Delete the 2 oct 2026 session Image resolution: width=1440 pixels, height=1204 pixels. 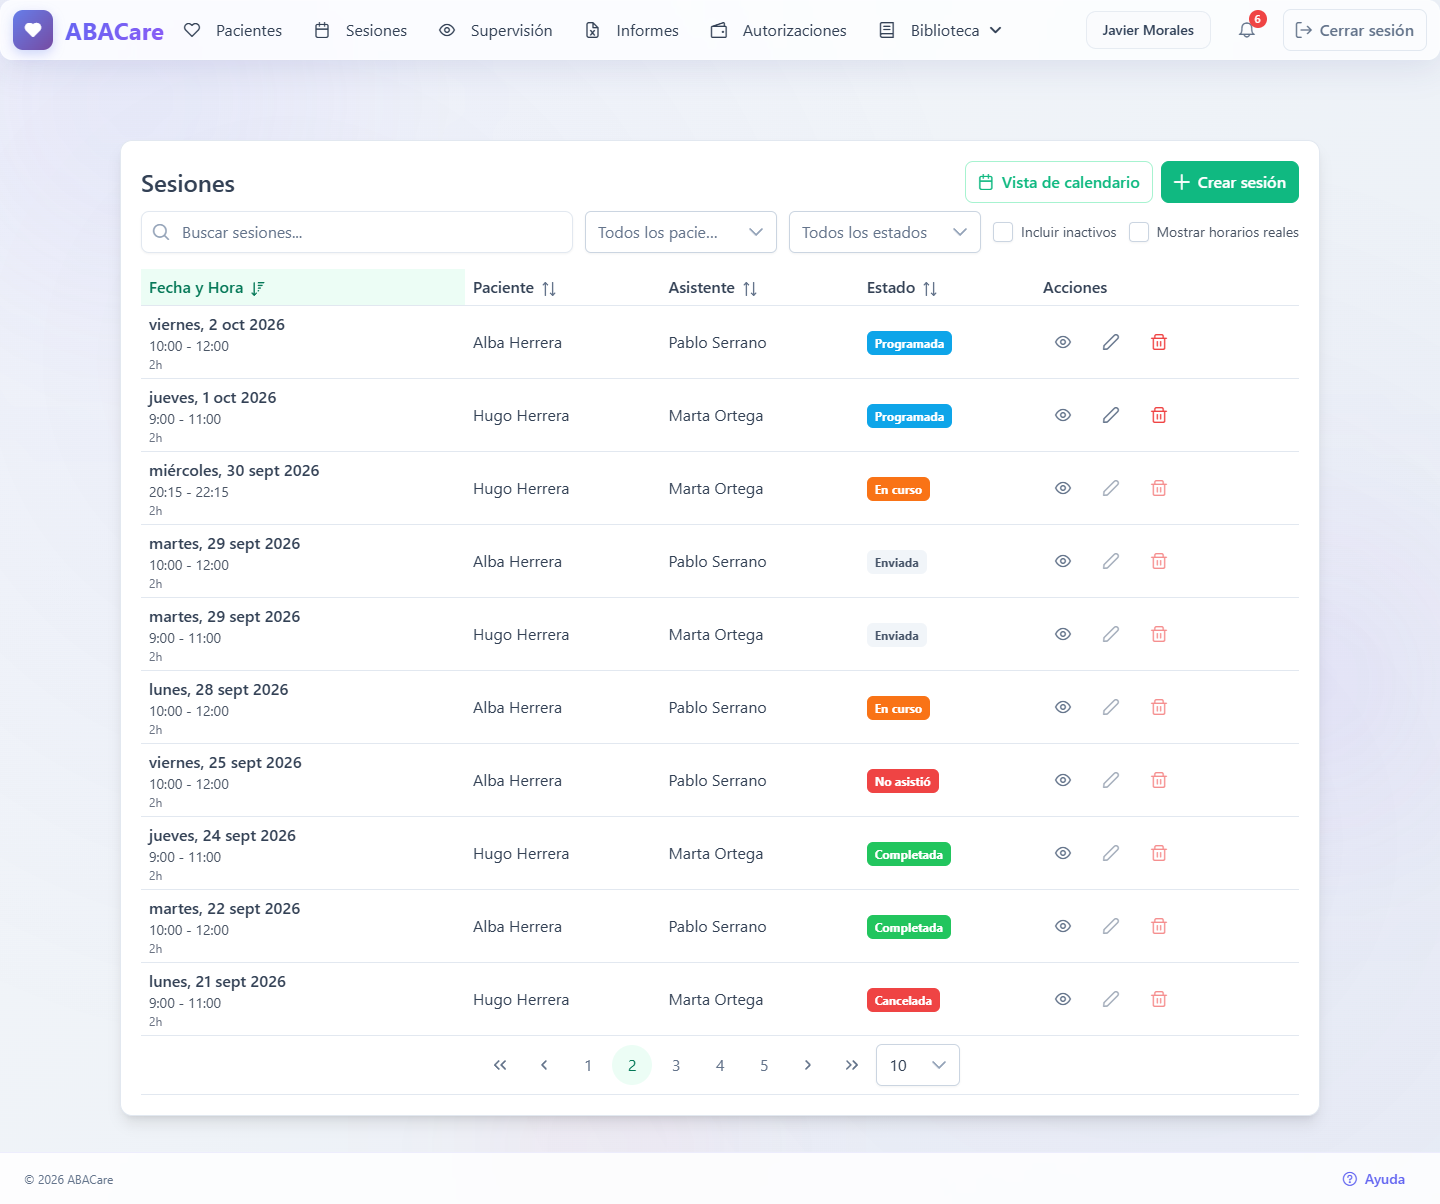1159,342
